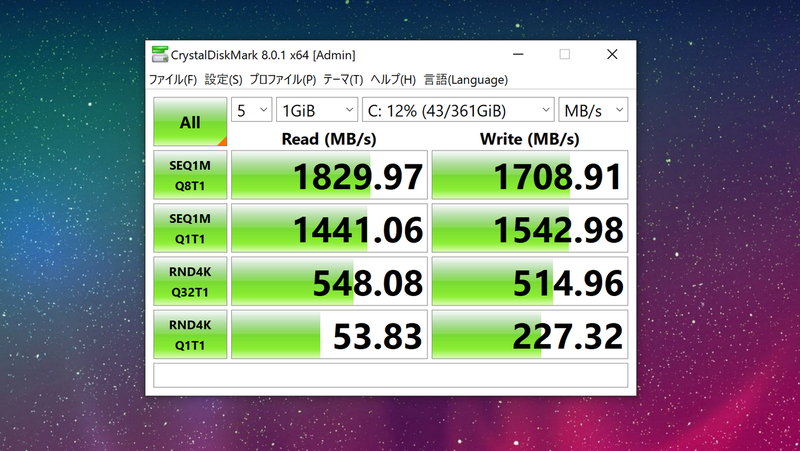Open the ヘルプ(H) menu
800x451 pixels.
393,80
